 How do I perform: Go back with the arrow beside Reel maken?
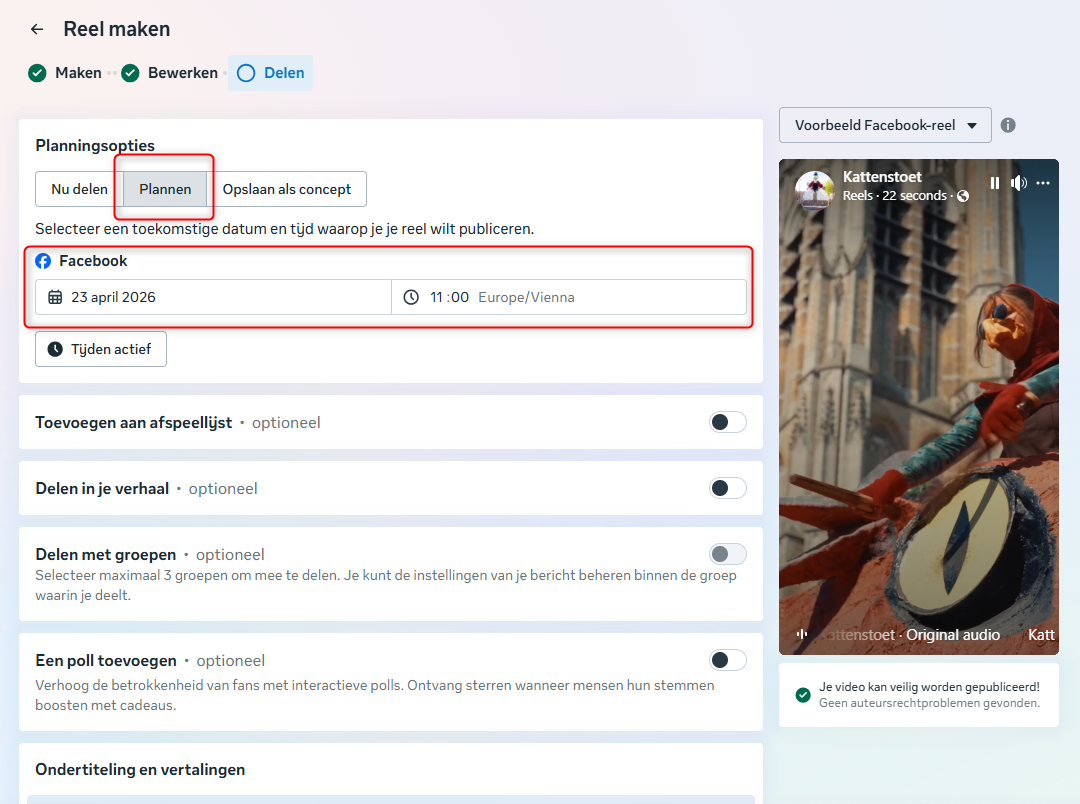37,29
